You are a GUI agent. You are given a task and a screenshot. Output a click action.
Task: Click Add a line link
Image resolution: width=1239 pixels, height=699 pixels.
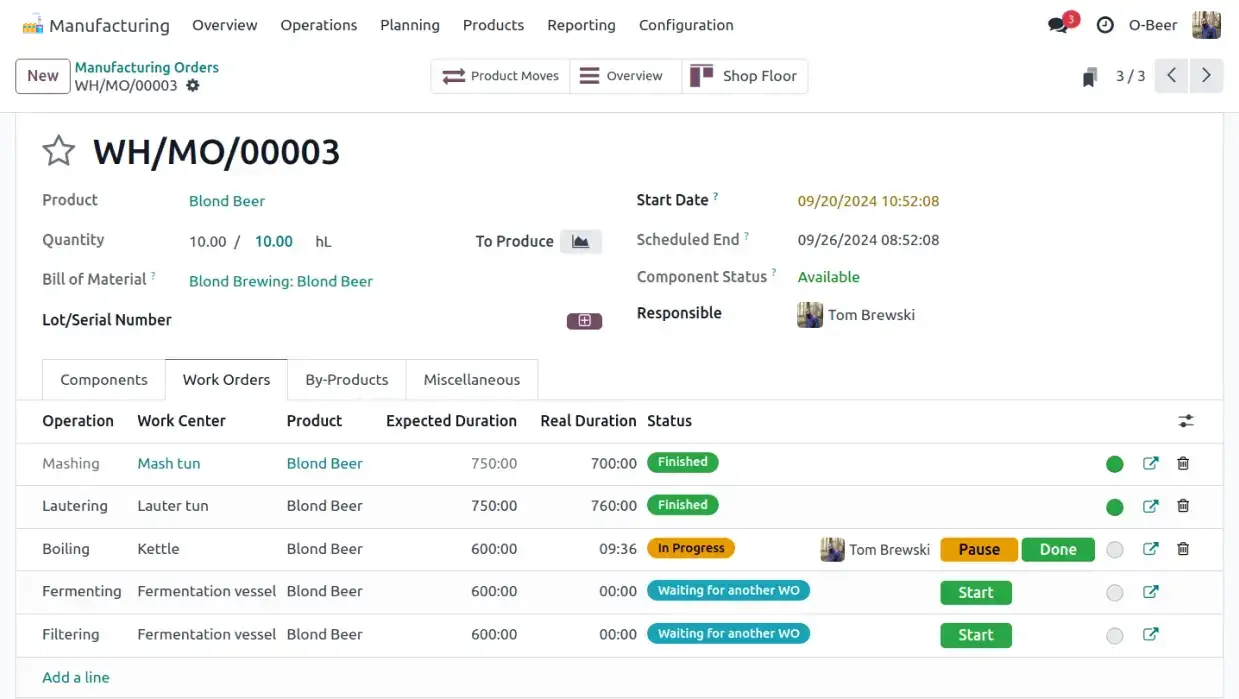point(76,677)
